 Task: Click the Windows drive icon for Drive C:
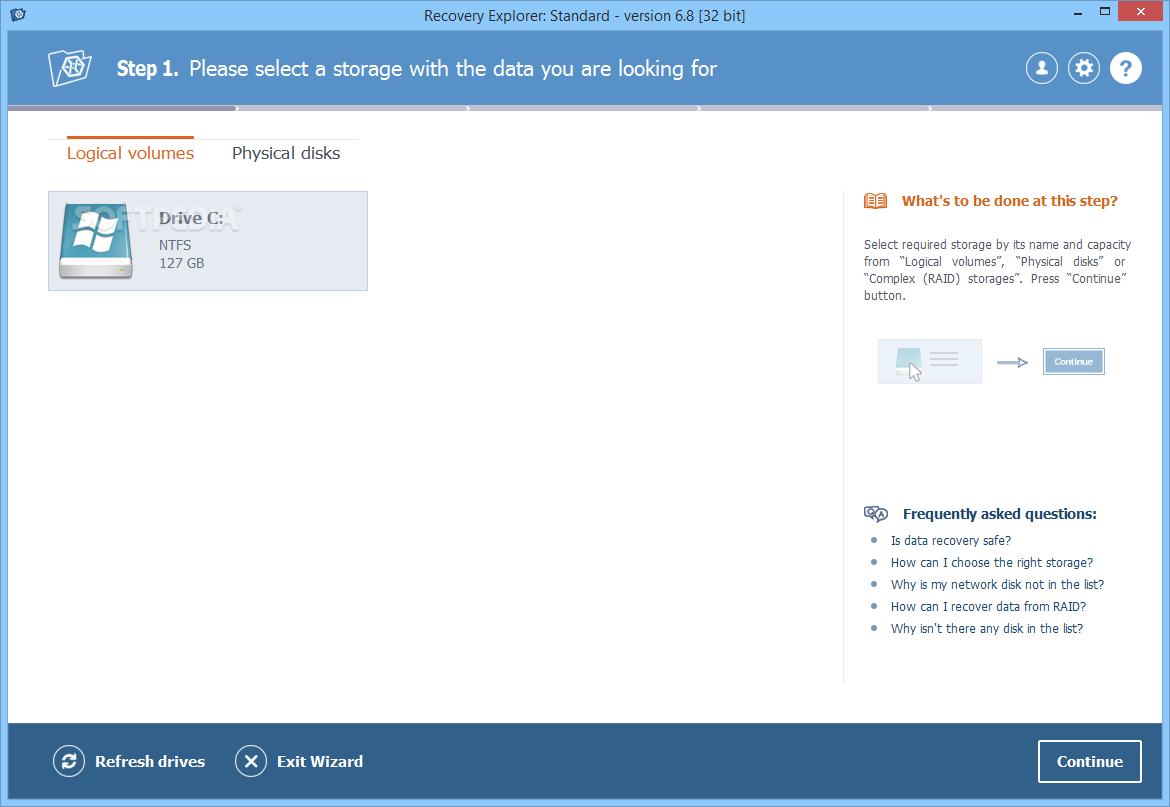click(96, 241)
